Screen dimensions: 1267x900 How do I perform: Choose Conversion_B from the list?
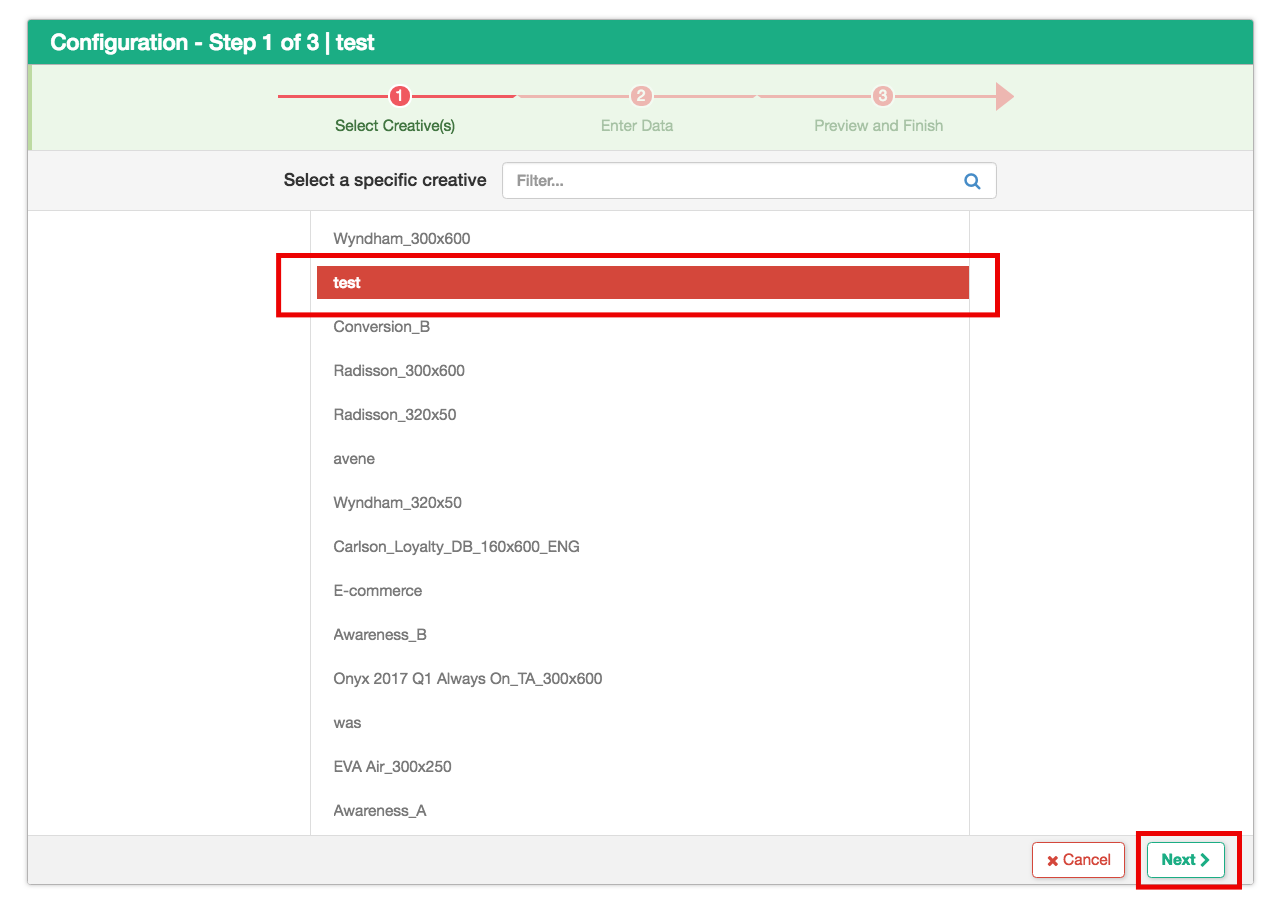(x=382, y=327)
